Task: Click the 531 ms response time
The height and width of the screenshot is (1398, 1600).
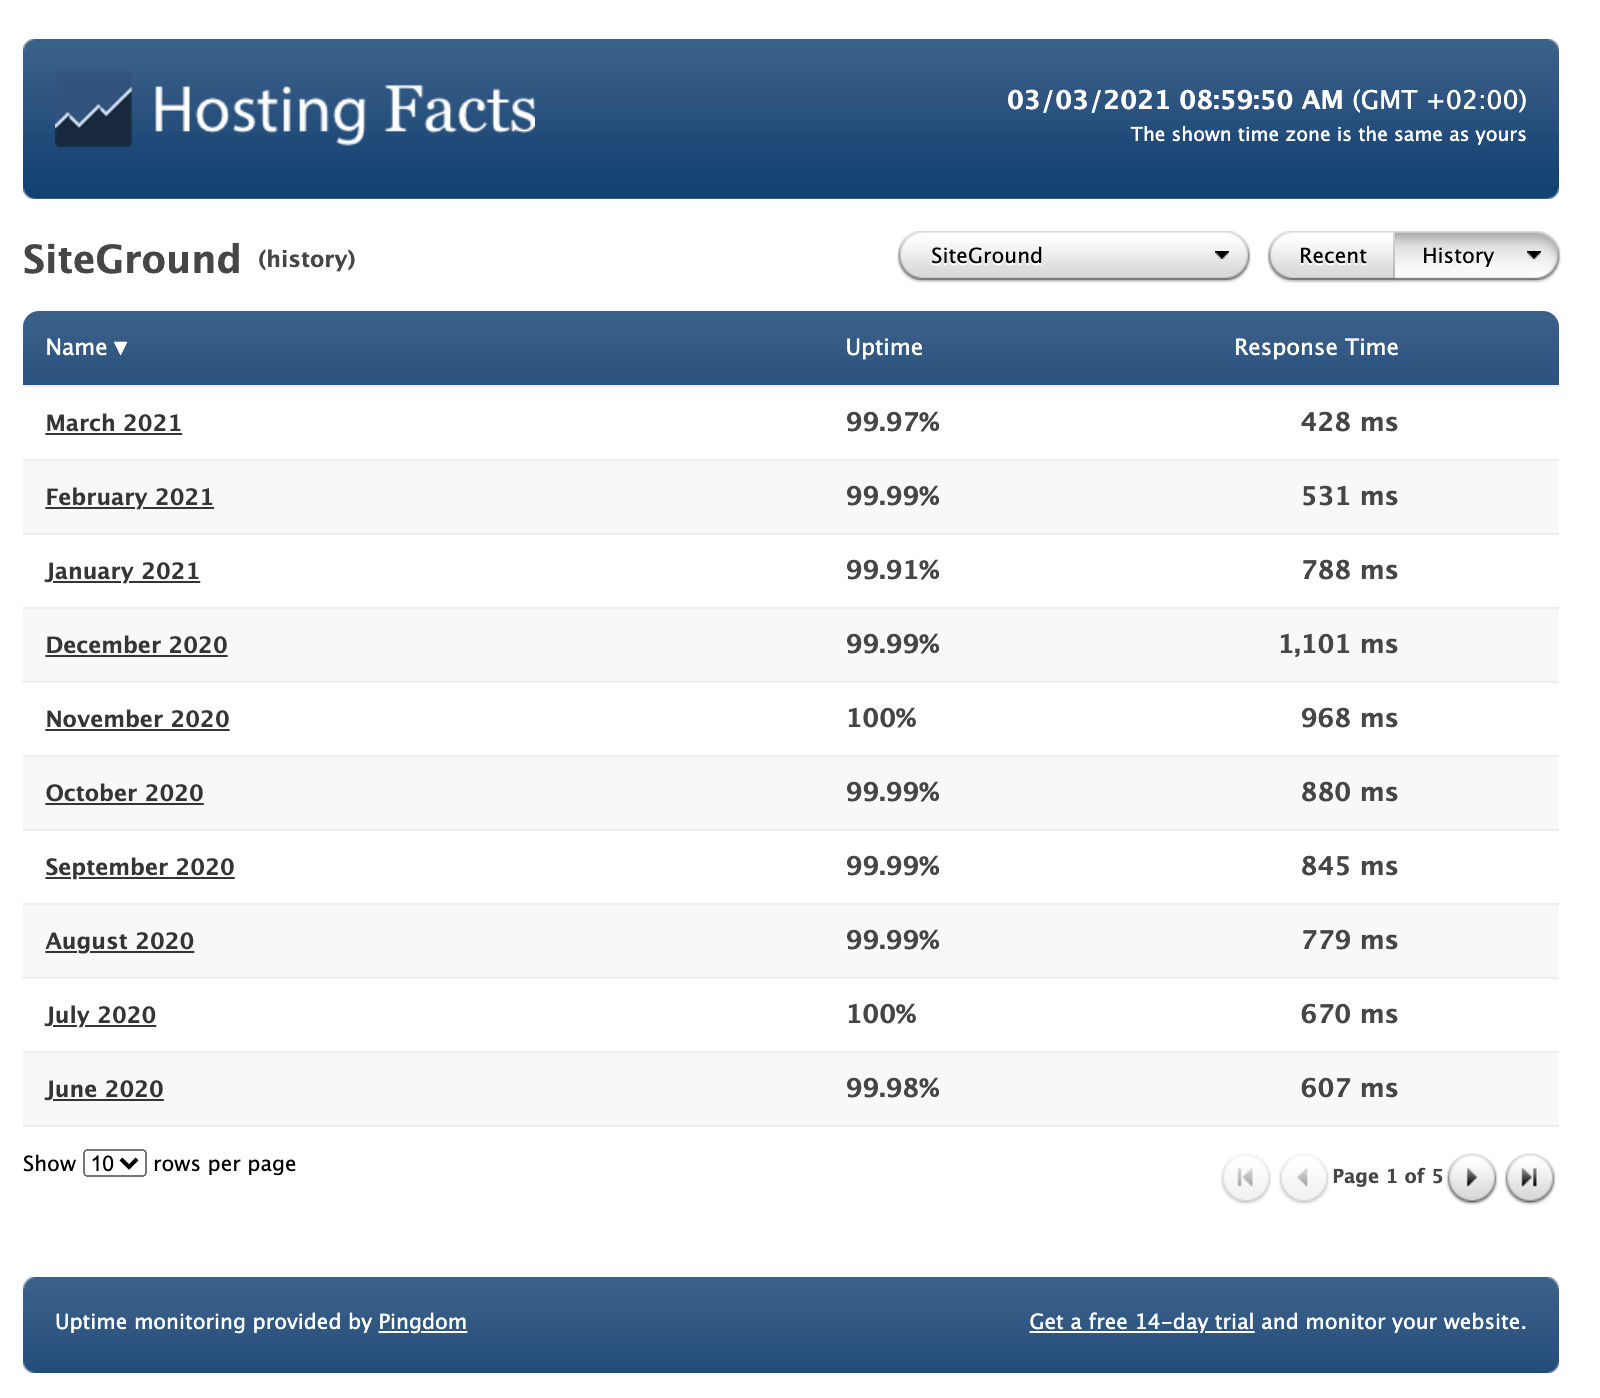Action: tap(1349, 496)
